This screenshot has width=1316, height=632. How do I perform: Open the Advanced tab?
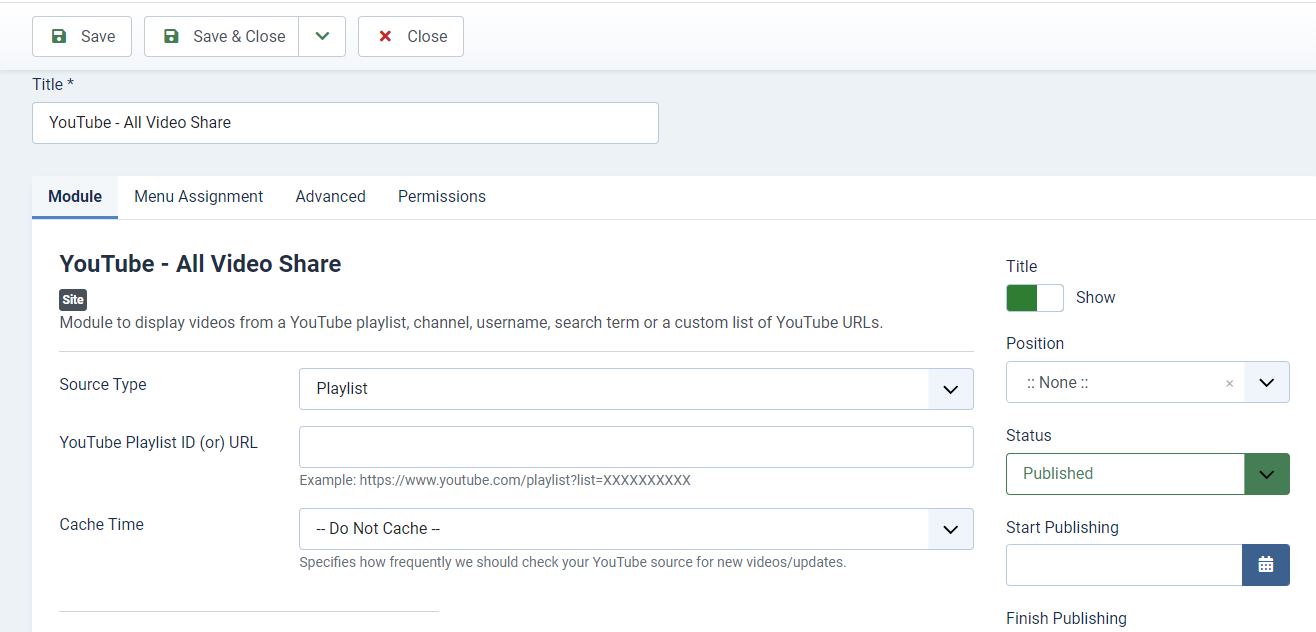(331, 197)
